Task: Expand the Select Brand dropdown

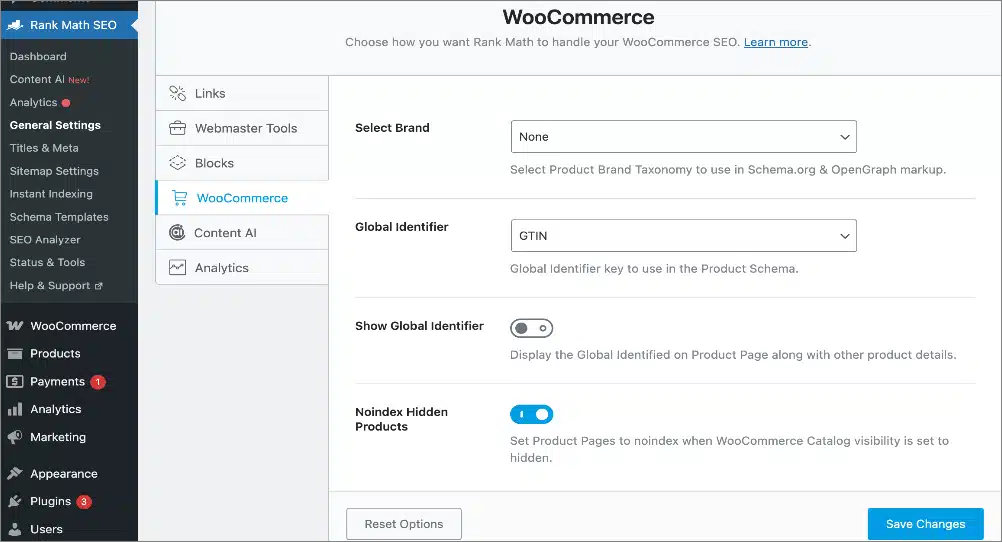Action: click(x=683, y=137)
